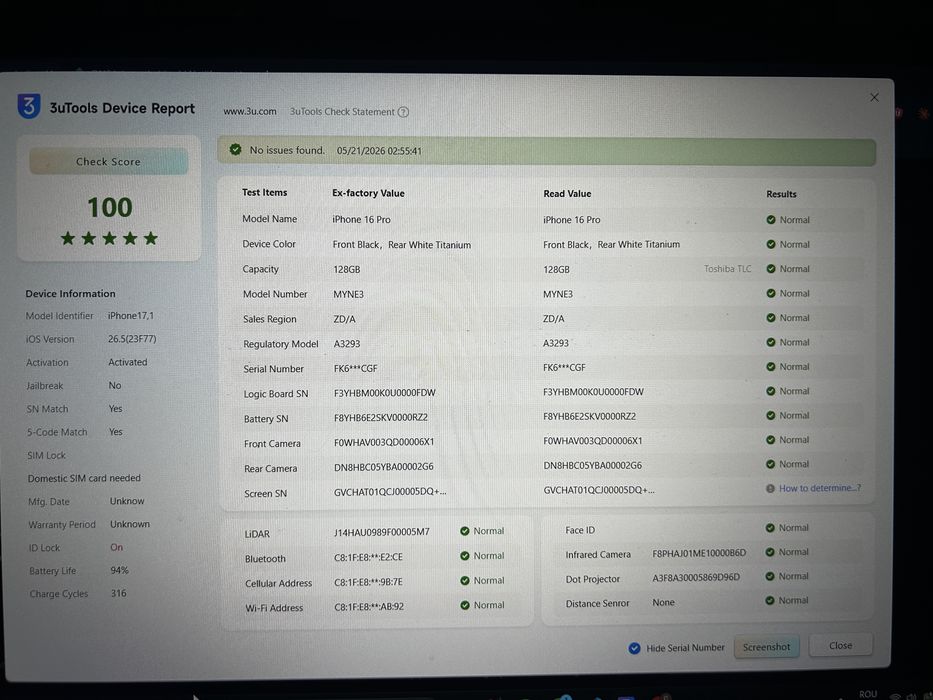Click ROU language indicator in taskbar
Image resolution: width=933 pixels, height=700 pixels.
(x=868, y=694)
